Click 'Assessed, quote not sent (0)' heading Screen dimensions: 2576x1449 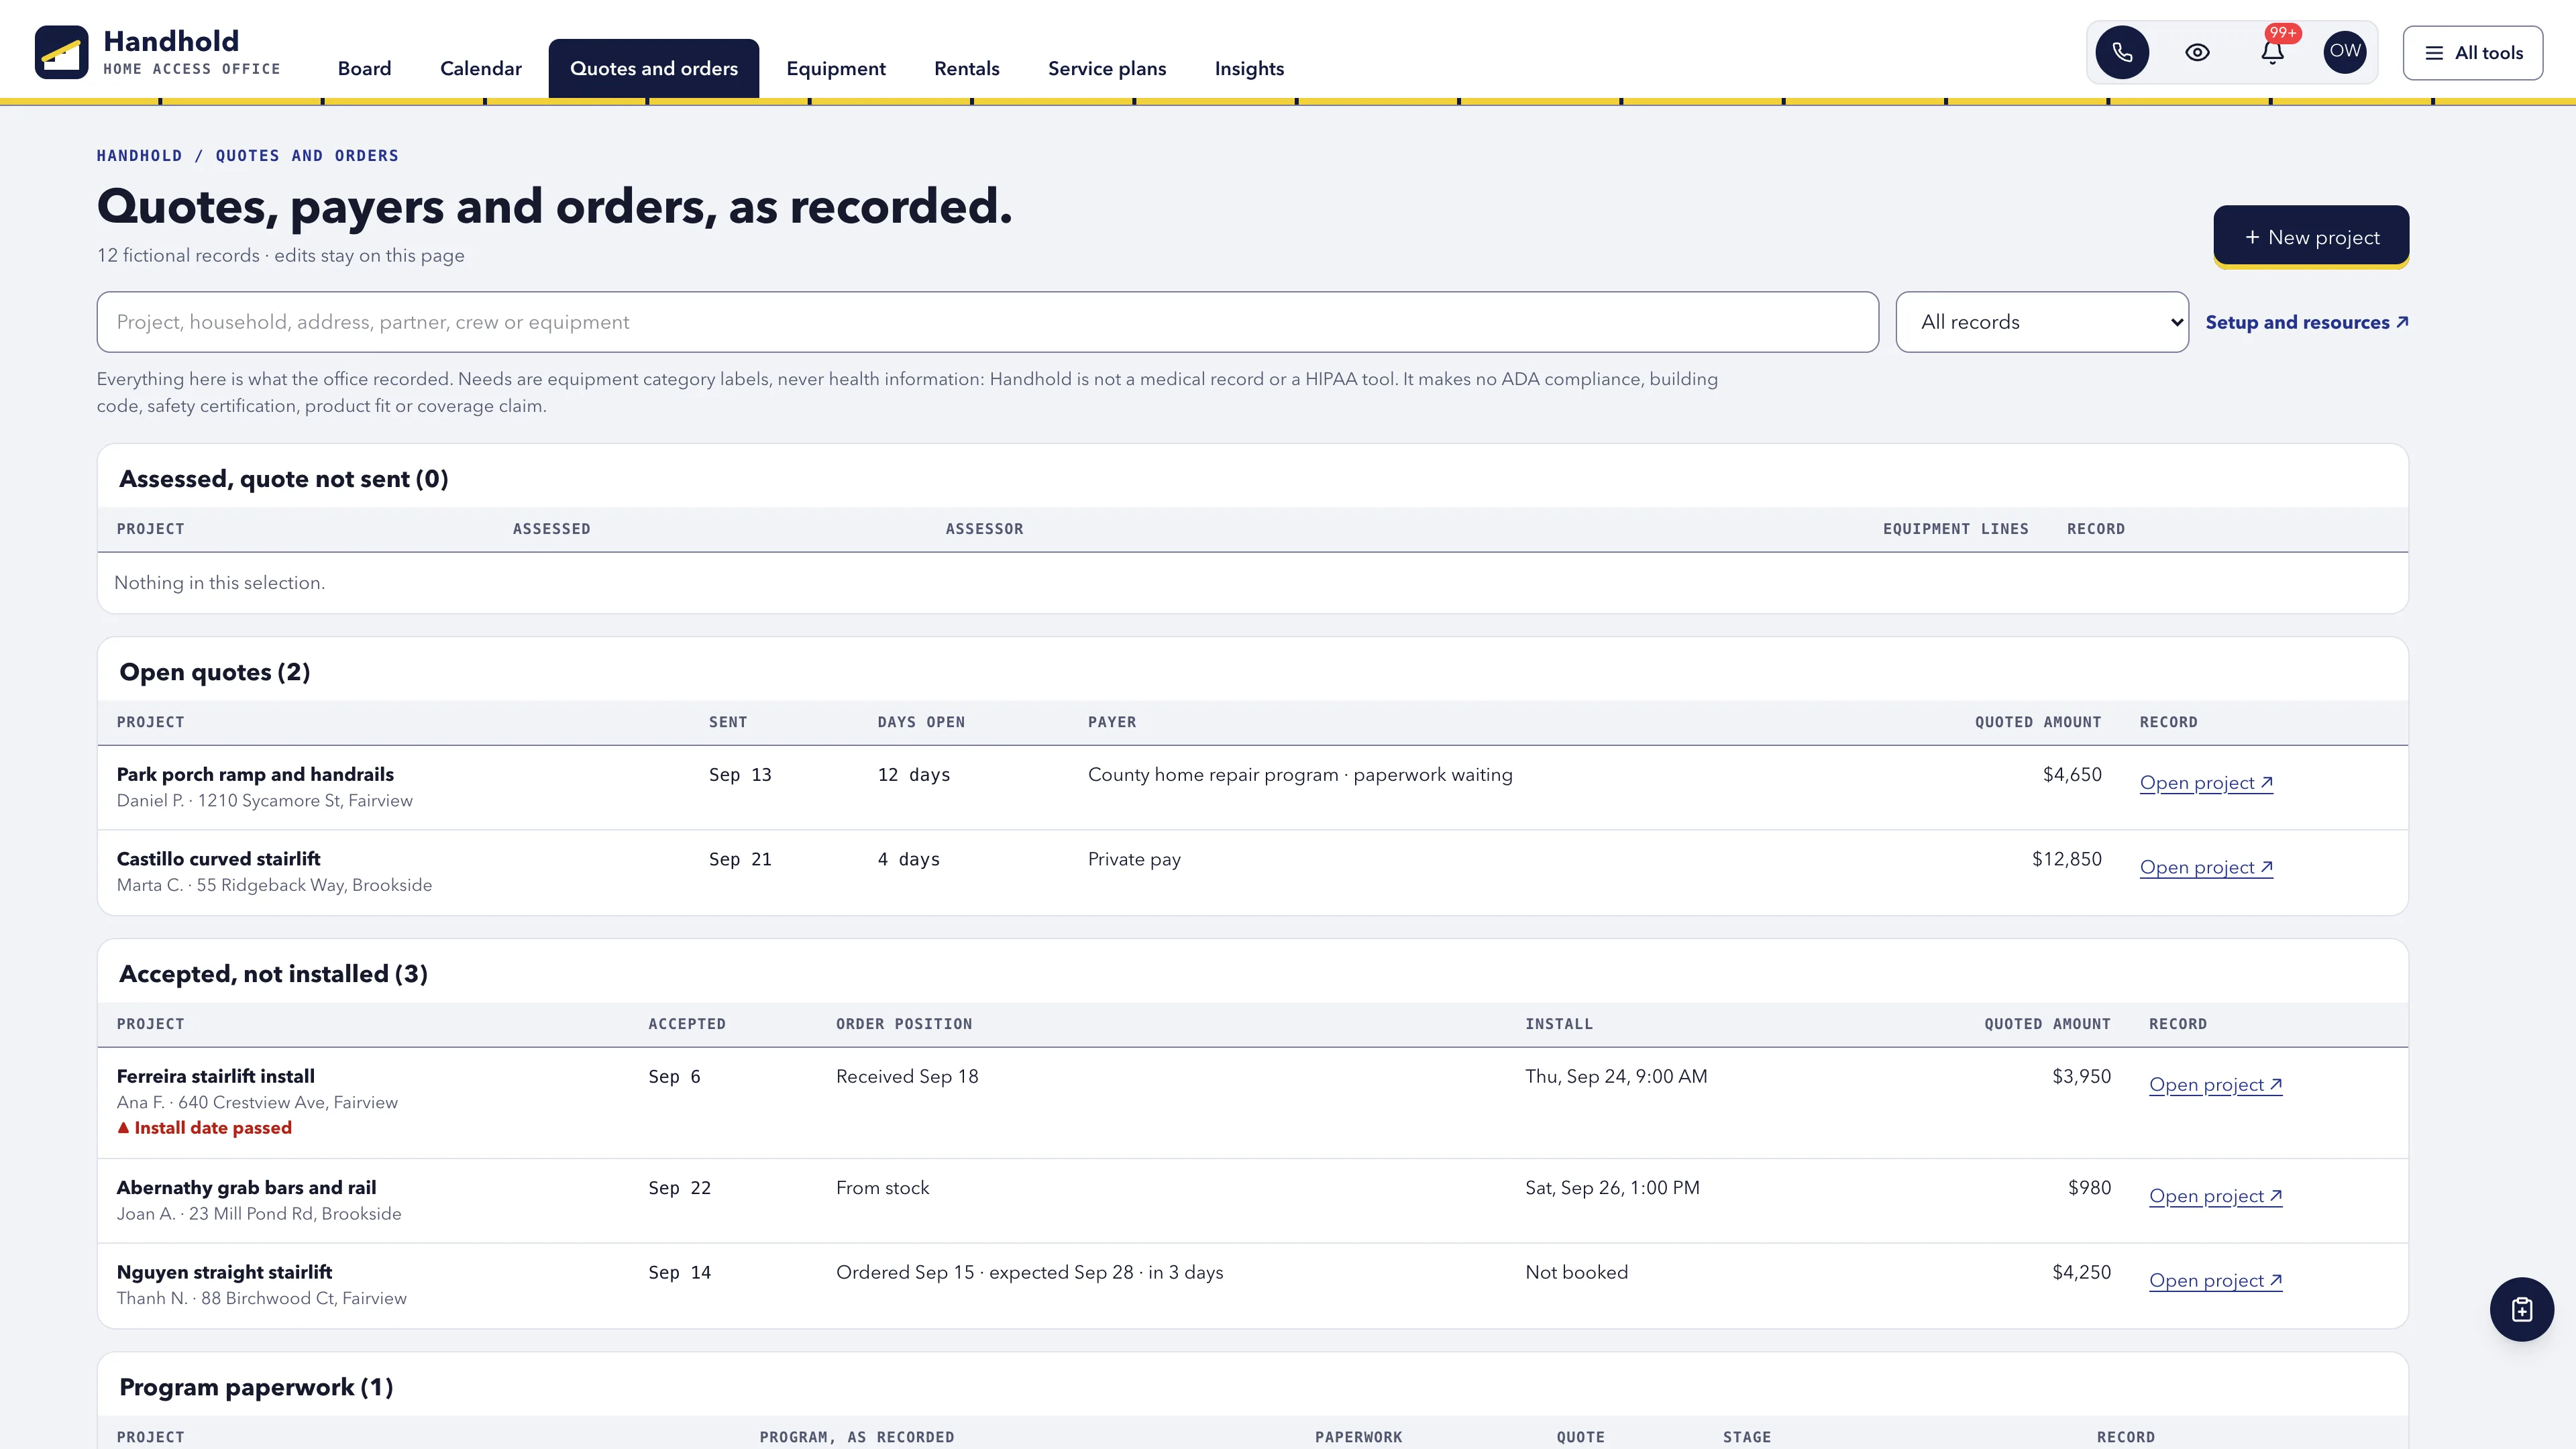click(x=283, y=479)
